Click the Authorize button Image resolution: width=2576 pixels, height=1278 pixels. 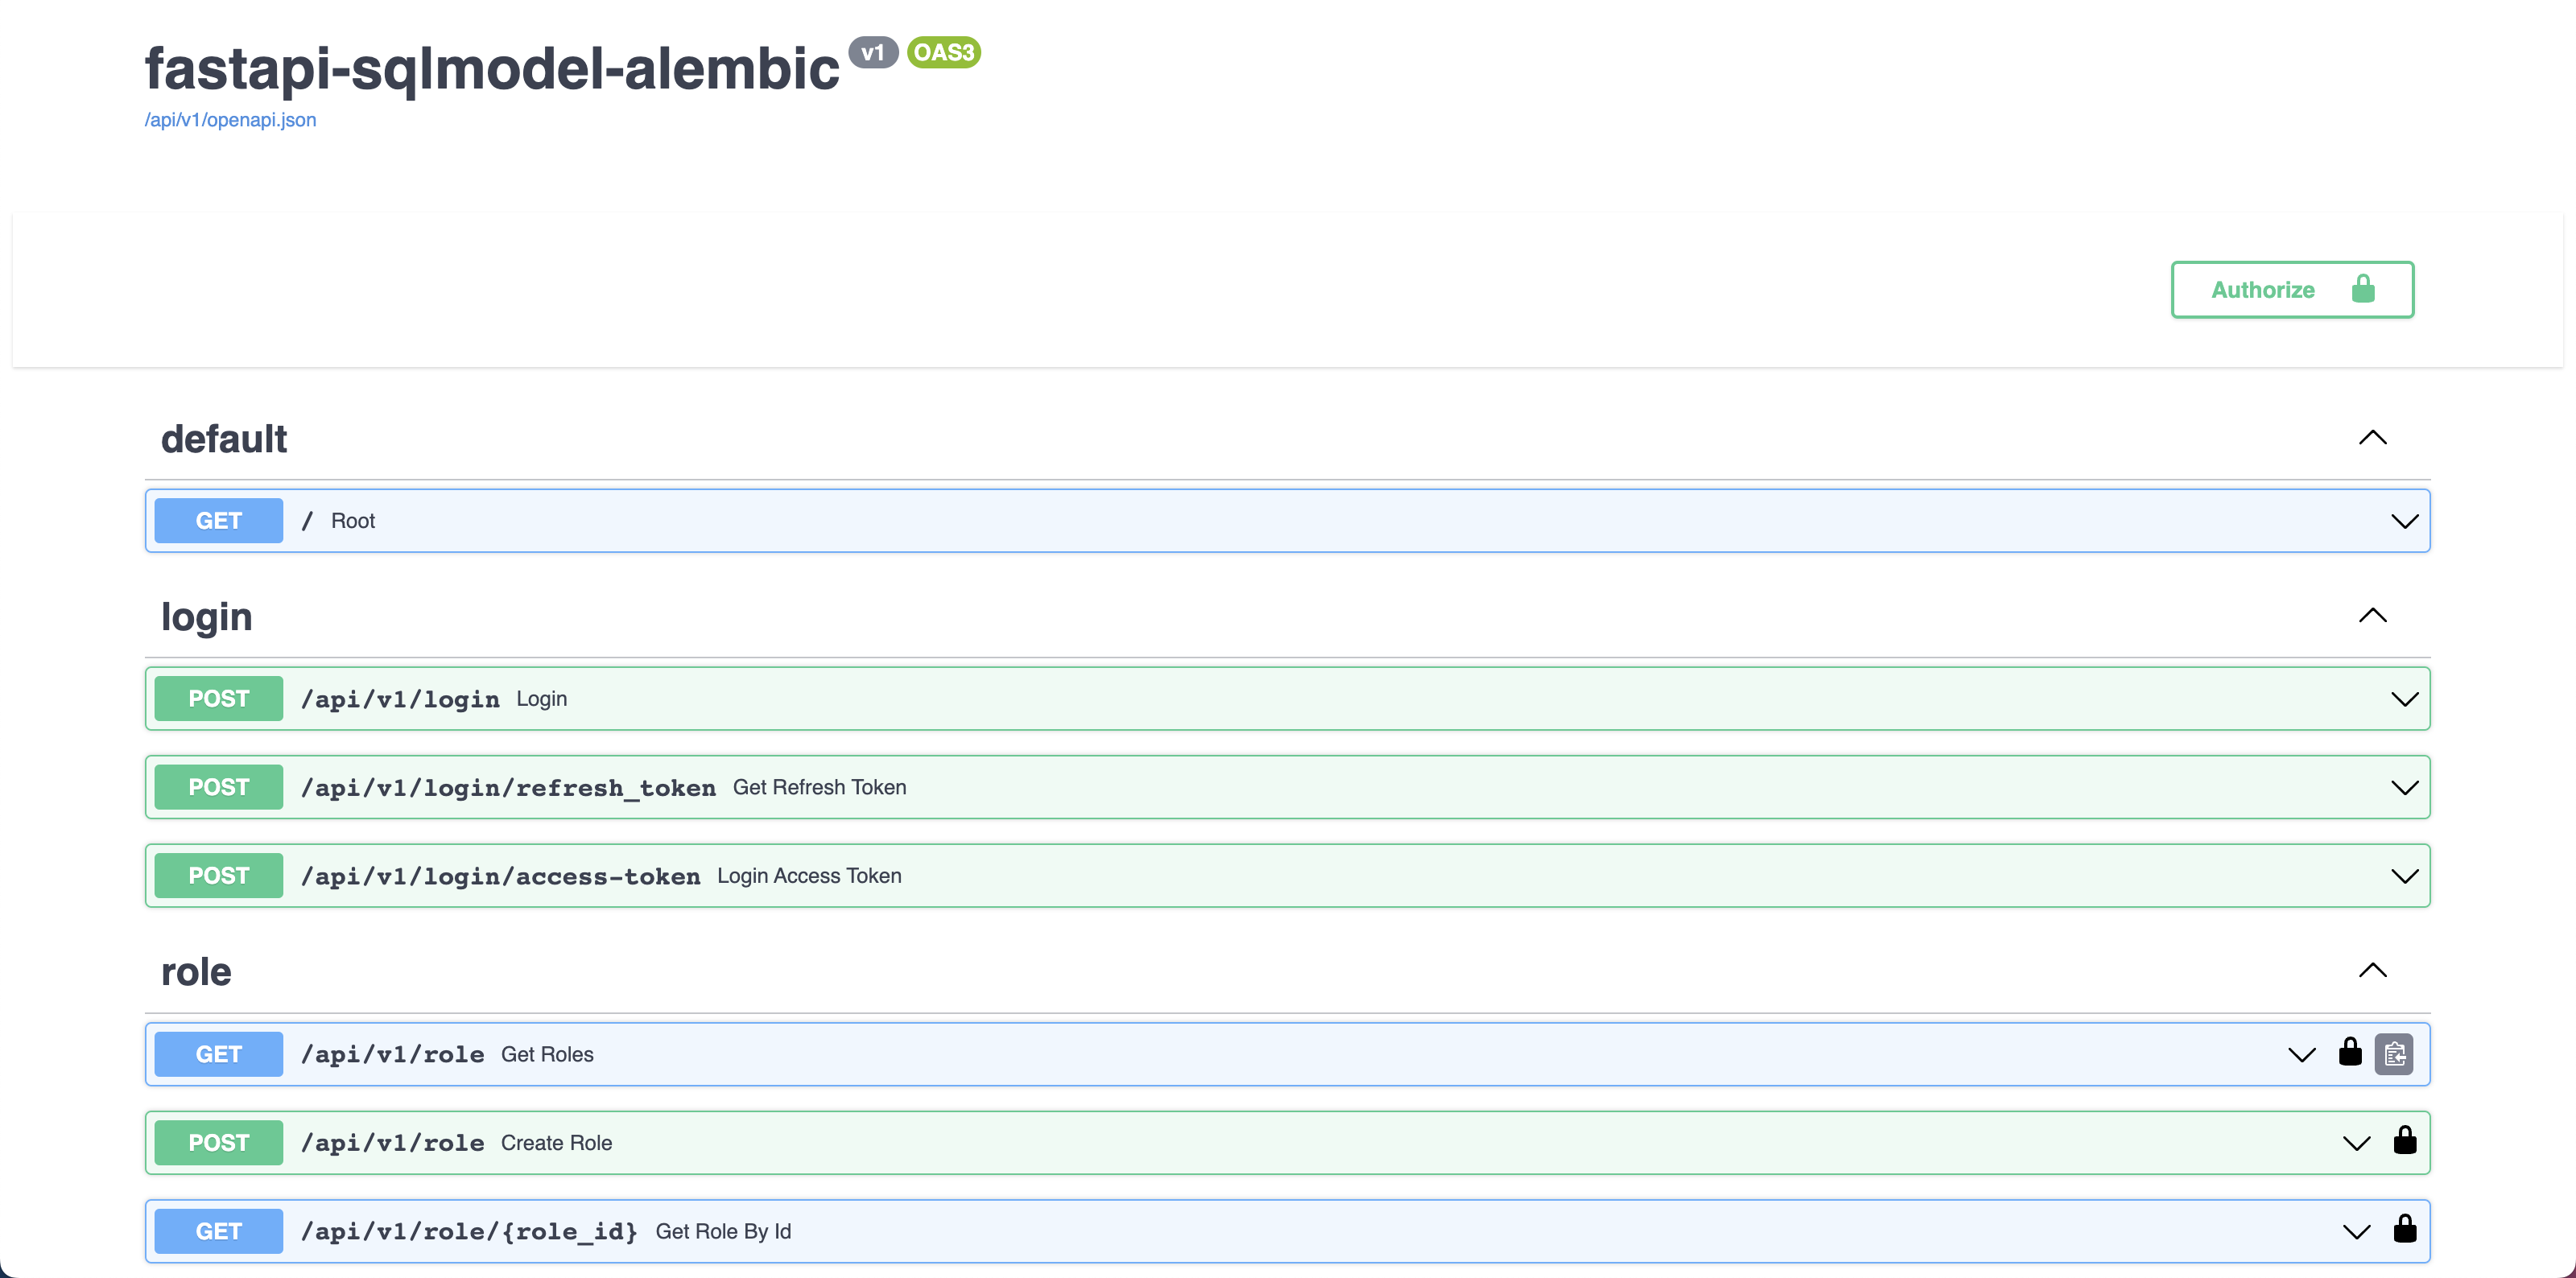2292,290
